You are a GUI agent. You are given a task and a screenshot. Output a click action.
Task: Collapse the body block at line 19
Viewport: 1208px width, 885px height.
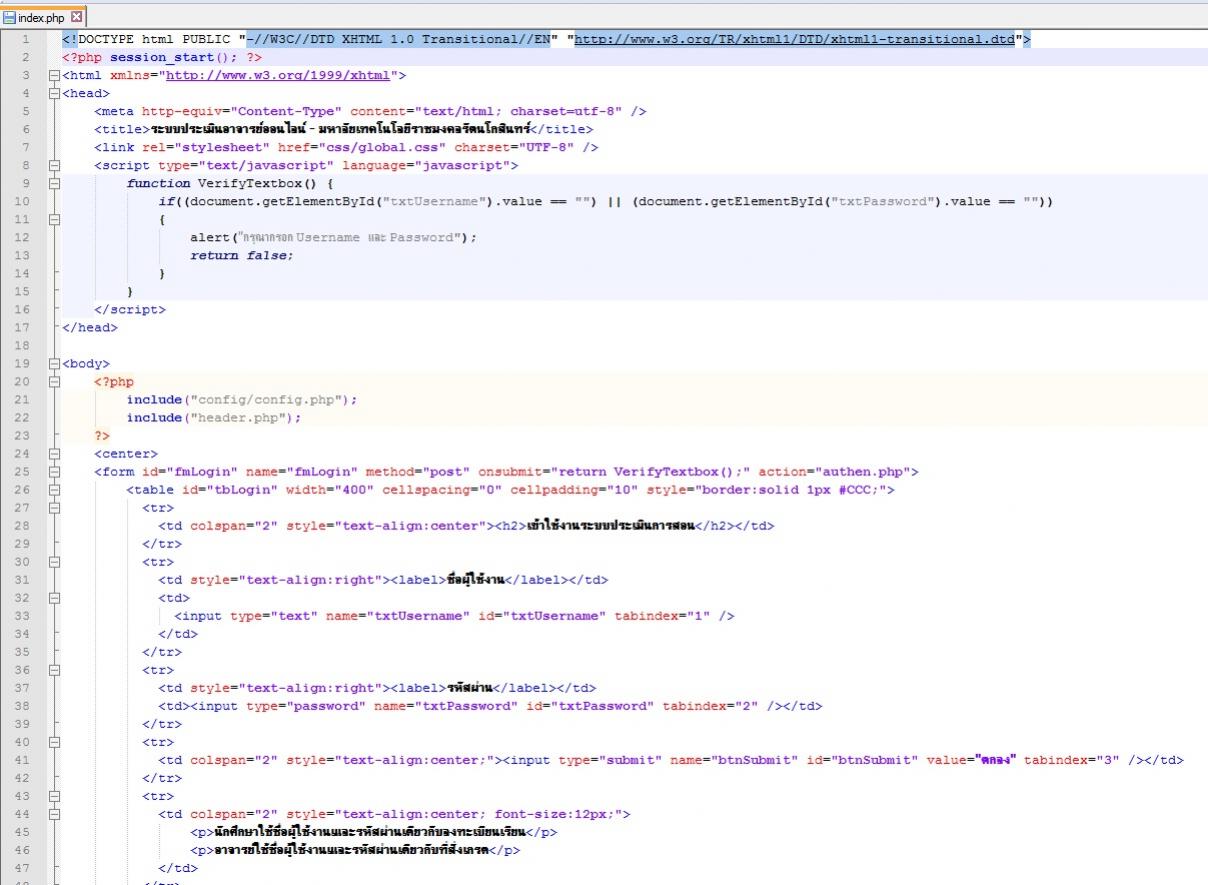pos(55,363)
